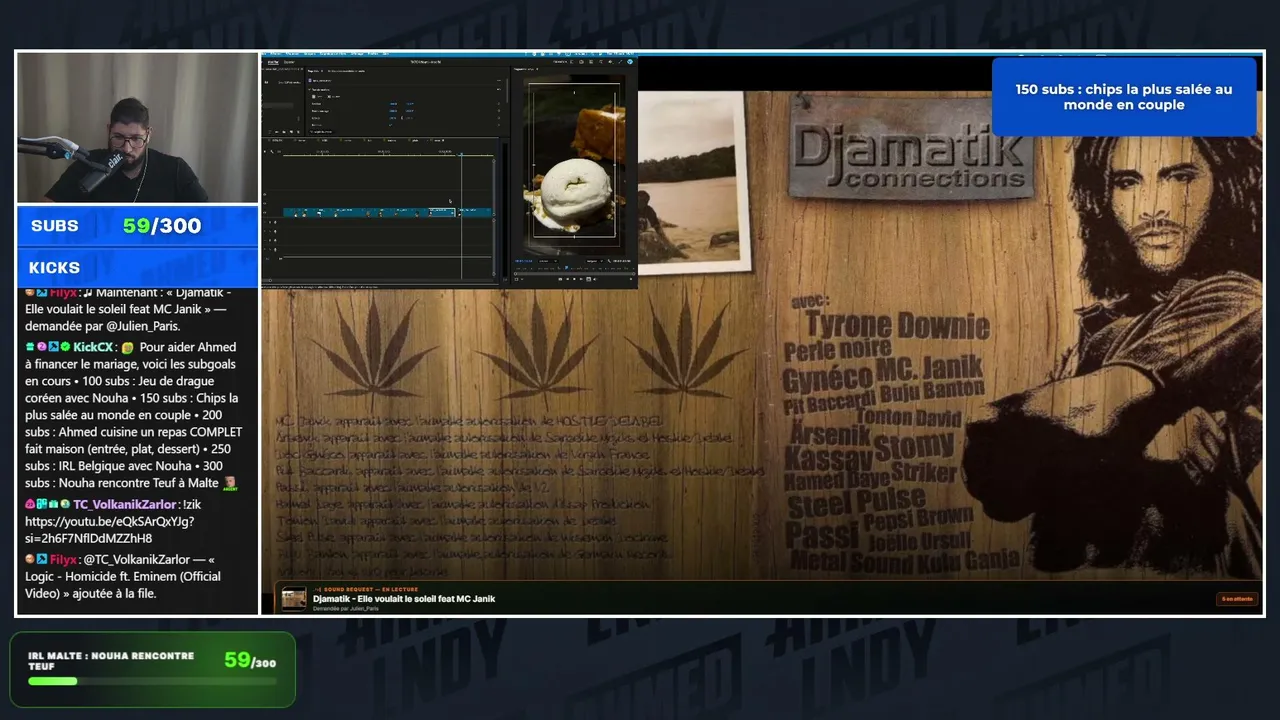
Task: Click Filyx's name on the Maintenant message
Action: point(63,292)
